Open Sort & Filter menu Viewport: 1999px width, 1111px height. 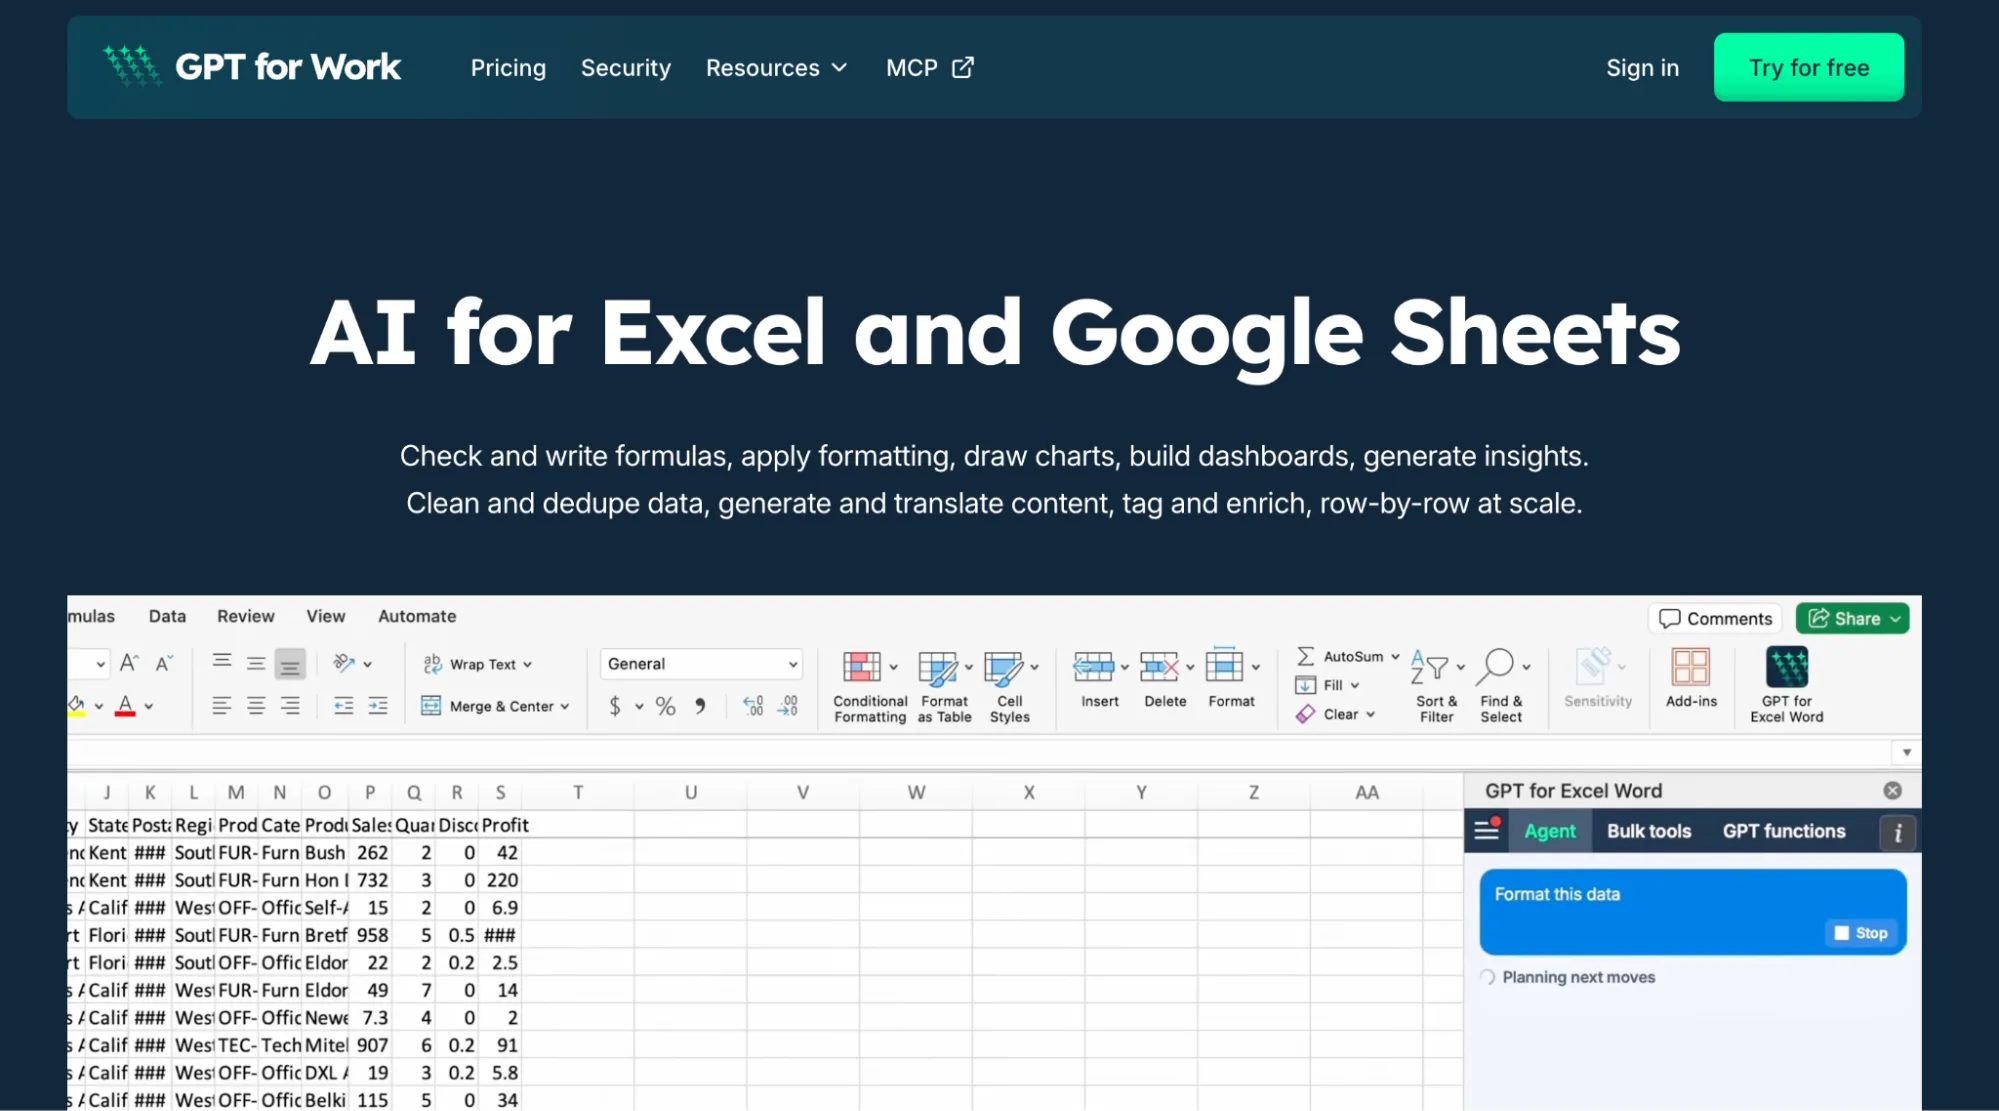point(1437,685)
